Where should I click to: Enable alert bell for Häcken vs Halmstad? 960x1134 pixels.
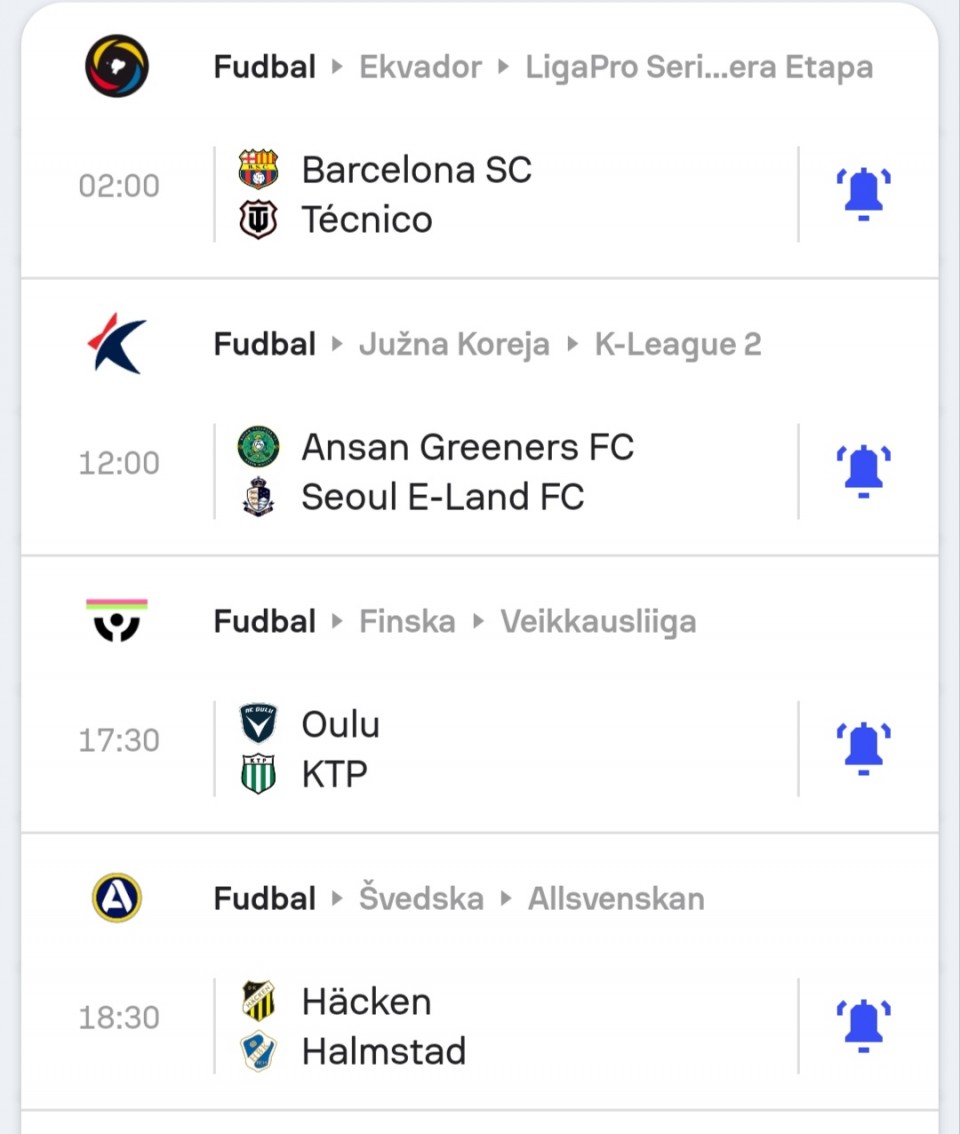point(863,1026)
